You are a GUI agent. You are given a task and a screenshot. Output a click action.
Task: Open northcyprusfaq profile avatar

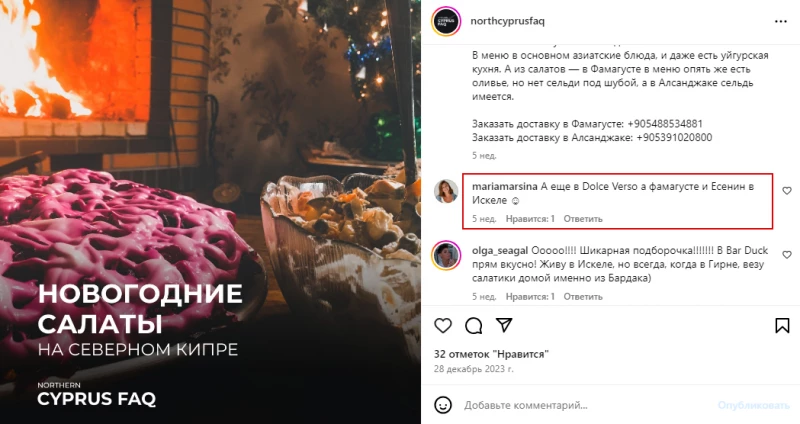click(446, 21)
